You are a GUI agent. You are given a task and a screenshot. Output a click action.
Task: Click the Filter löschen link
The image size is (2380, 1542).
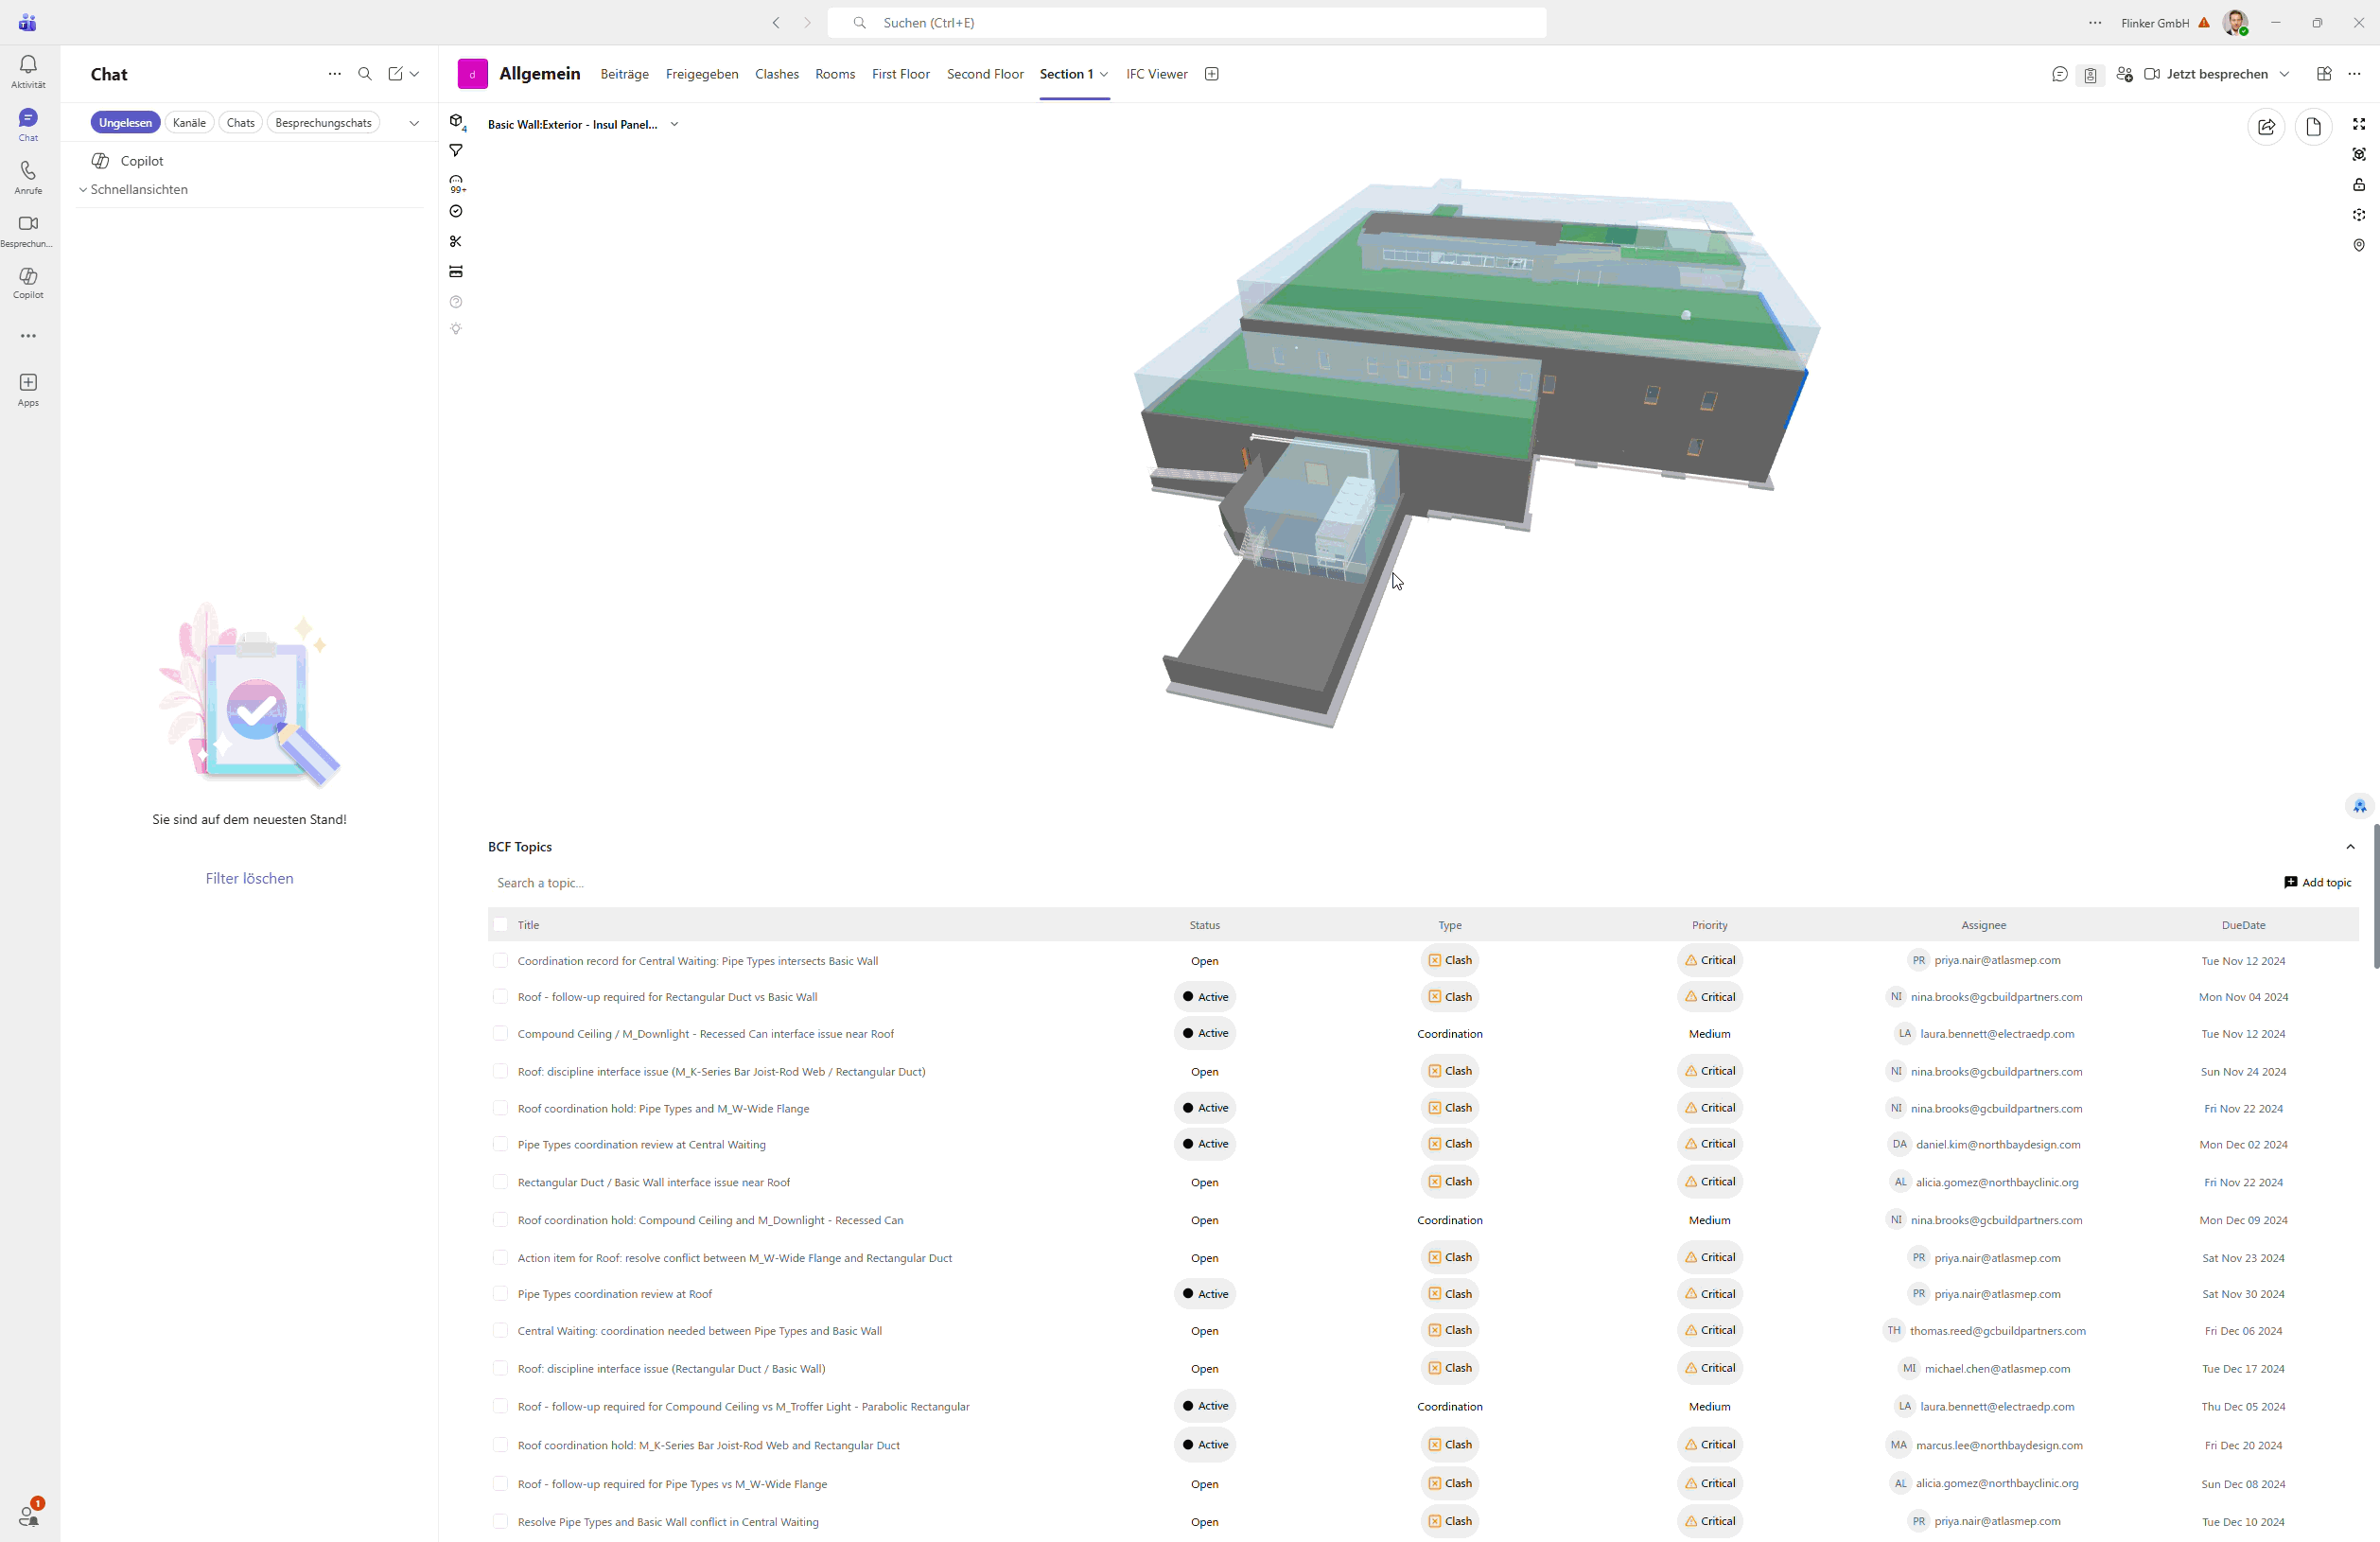[x=249, y=878]
